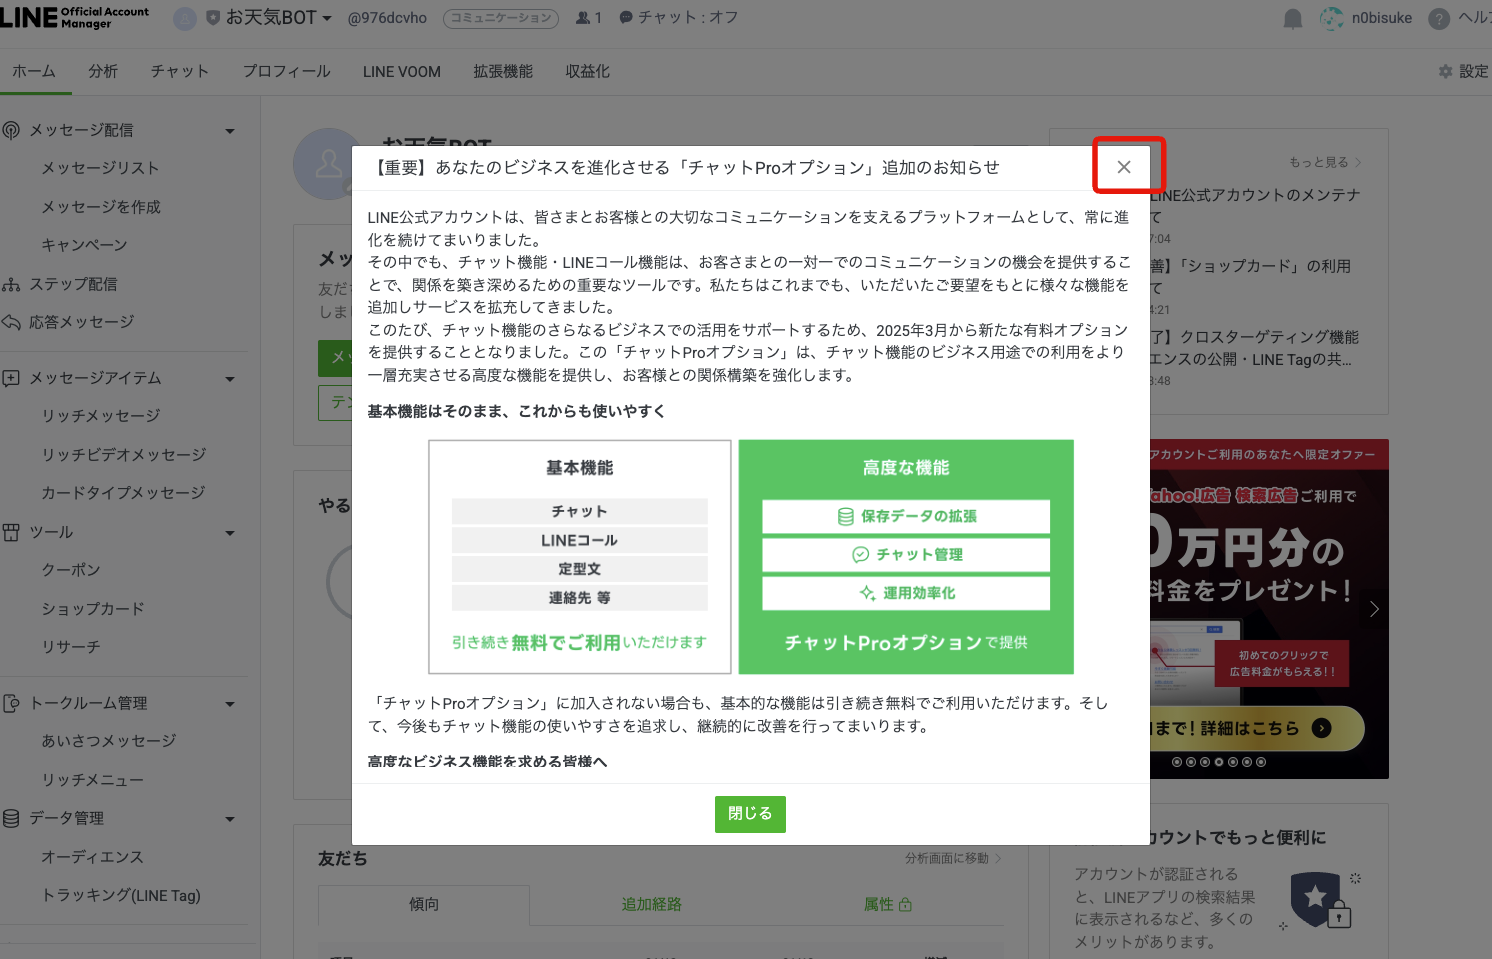Click the コミュニケーション plan badge
Image resolution: width=1492 pixels, height=959 pixels.
click(x=501, y=18)
